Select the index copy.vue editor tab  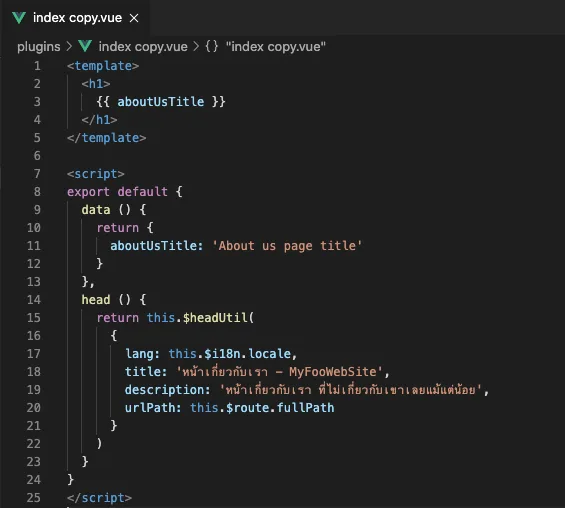(x=75, y=18)
